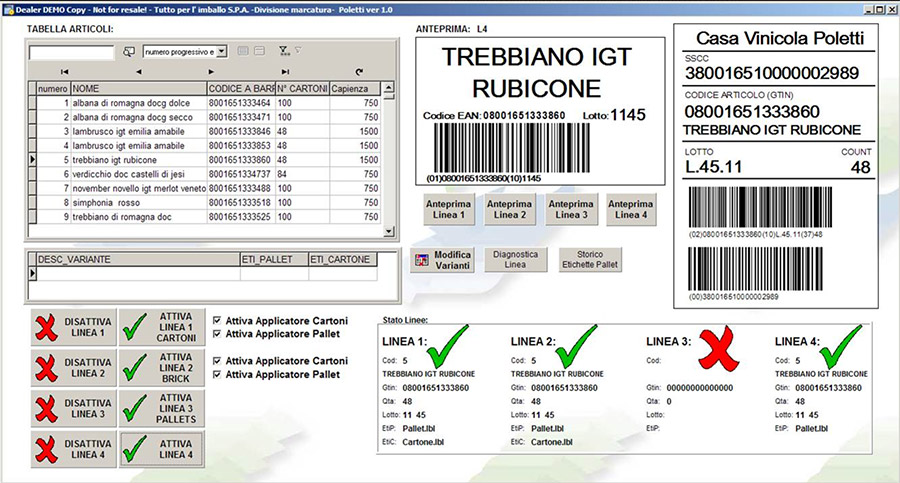
Task: Sort by NOME column header
Action: pyautogui.click(x=138, y=88)
